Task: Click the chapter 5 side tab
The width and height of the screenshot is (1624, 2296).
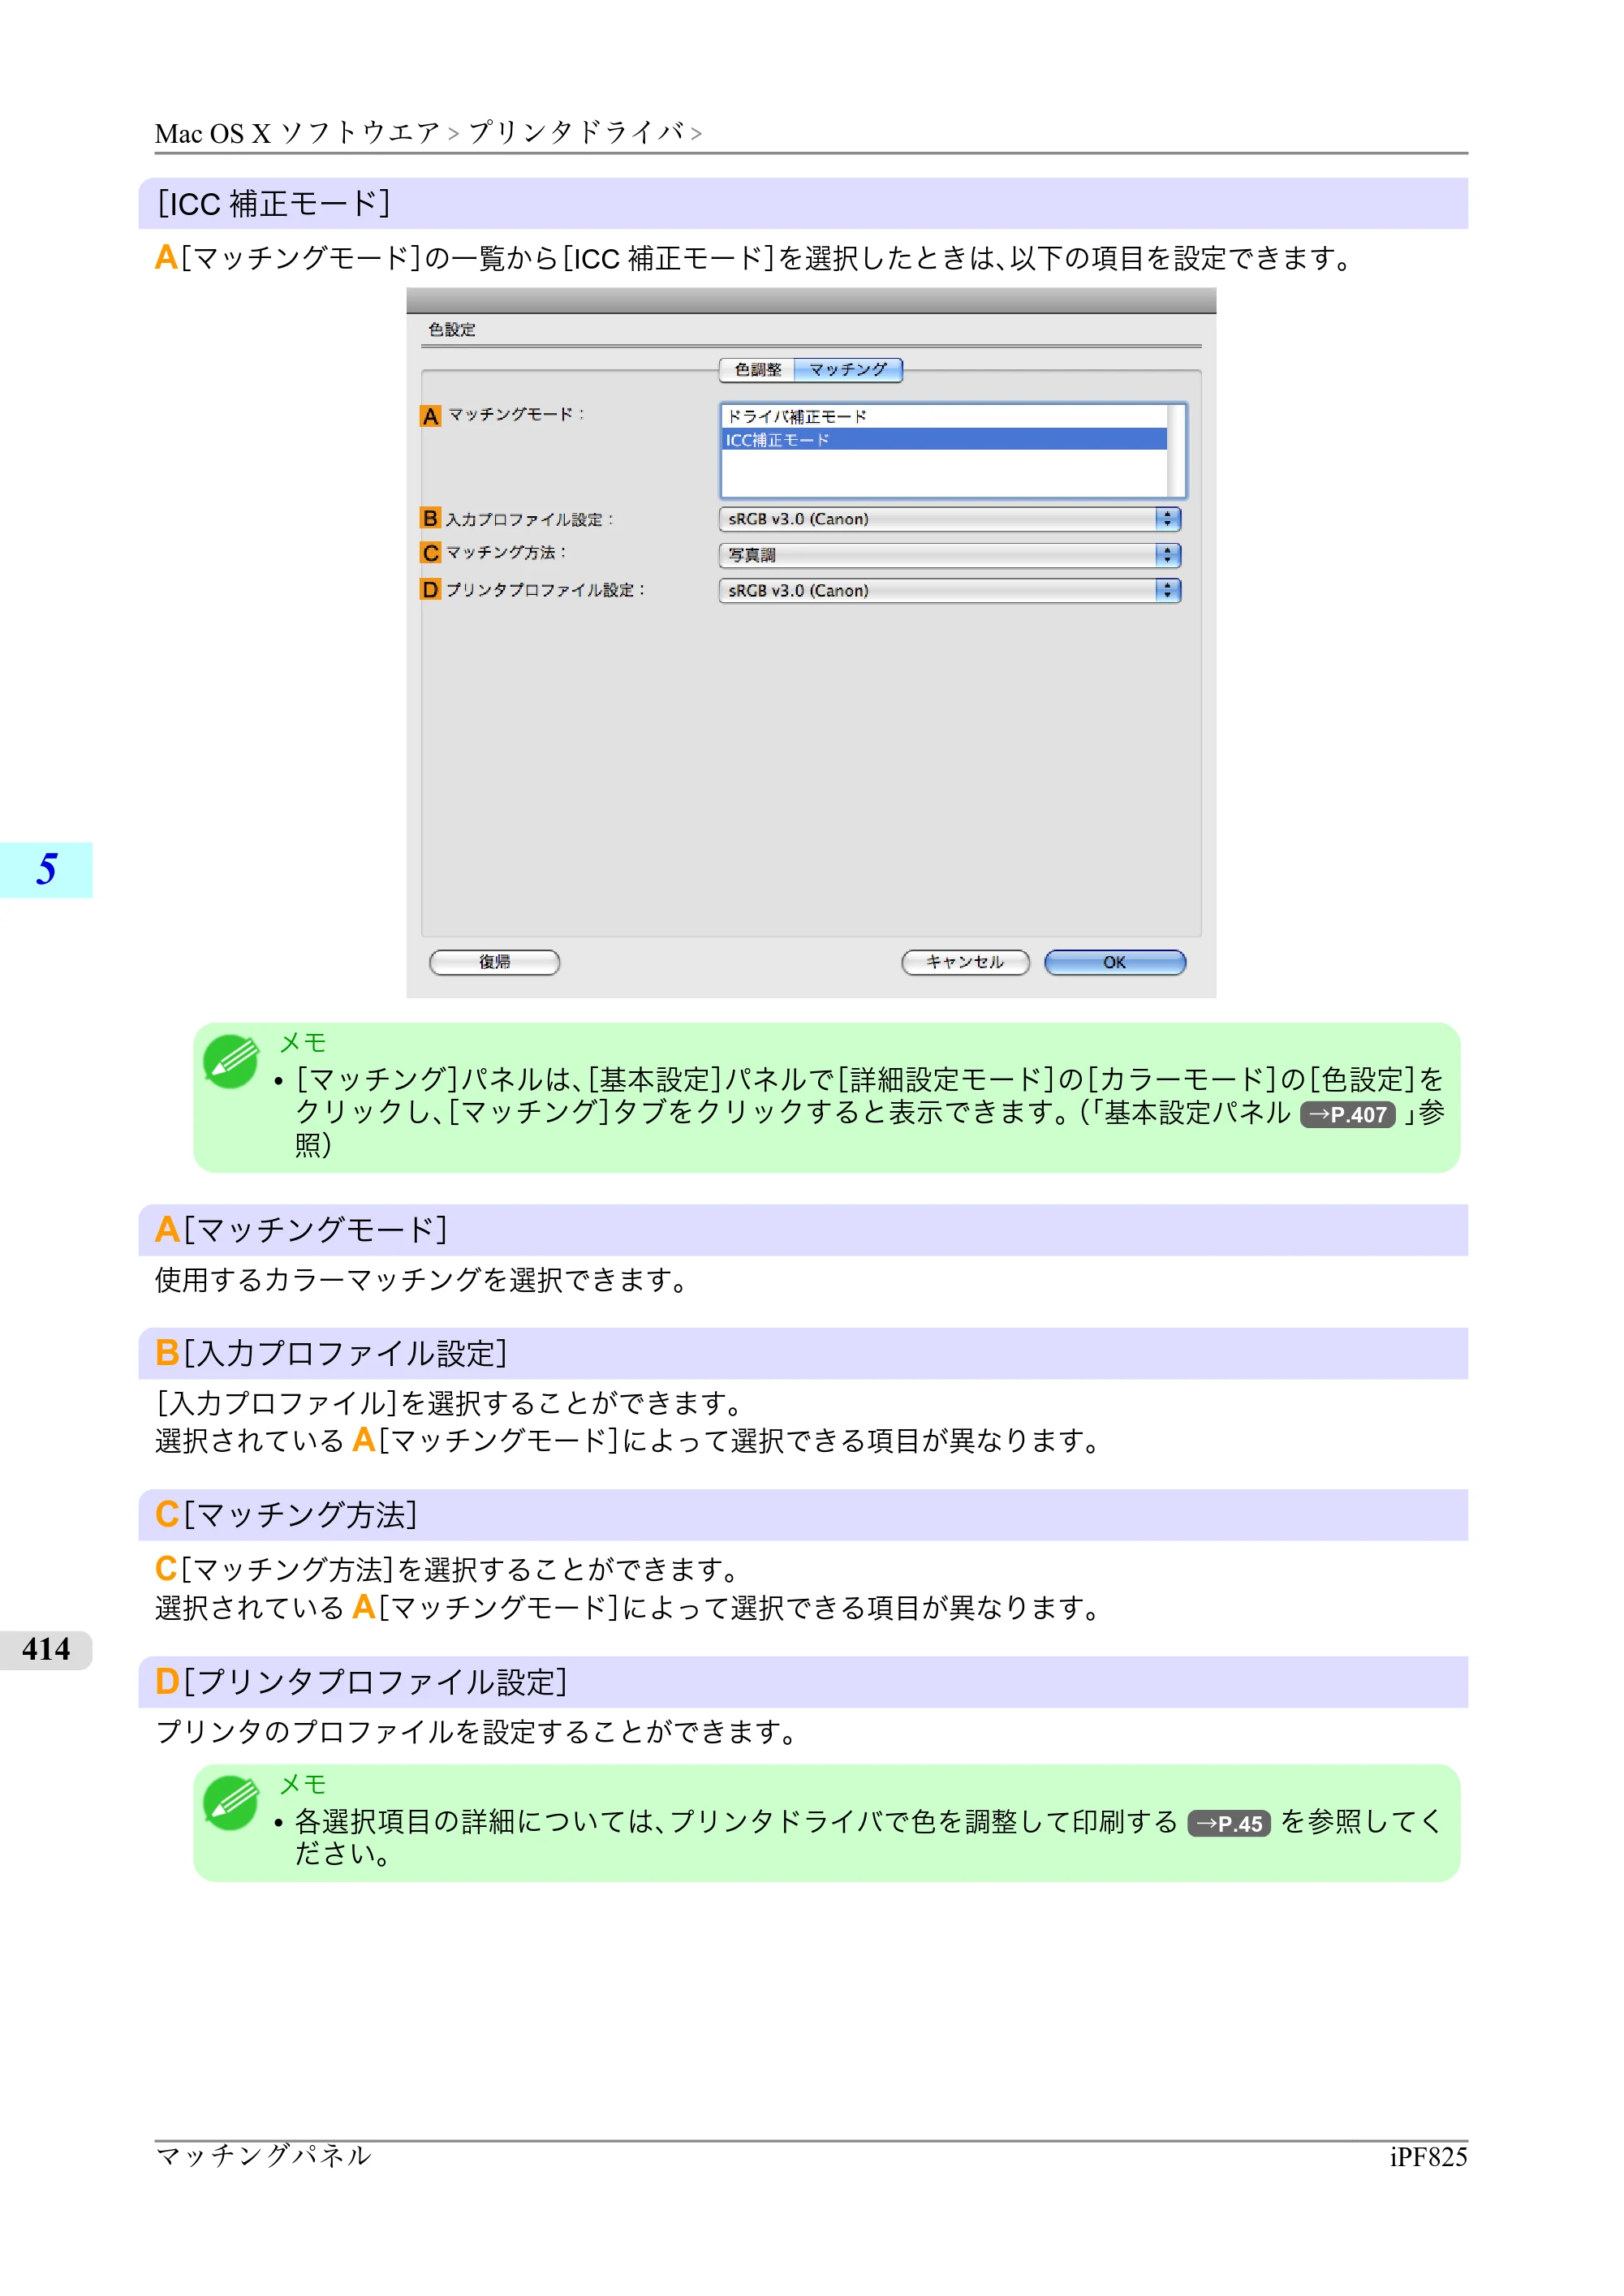Action: pos(46,869)
